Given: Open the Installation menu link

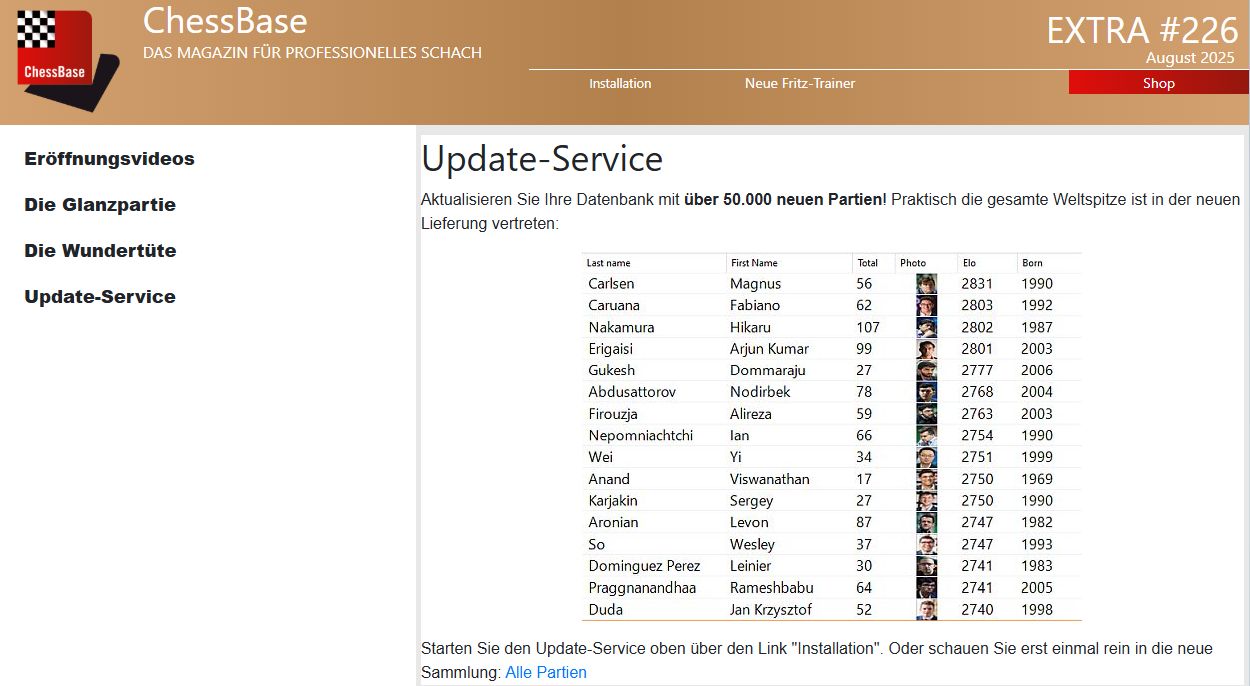Looking at the screenshot, I should (x=620, y=83).
